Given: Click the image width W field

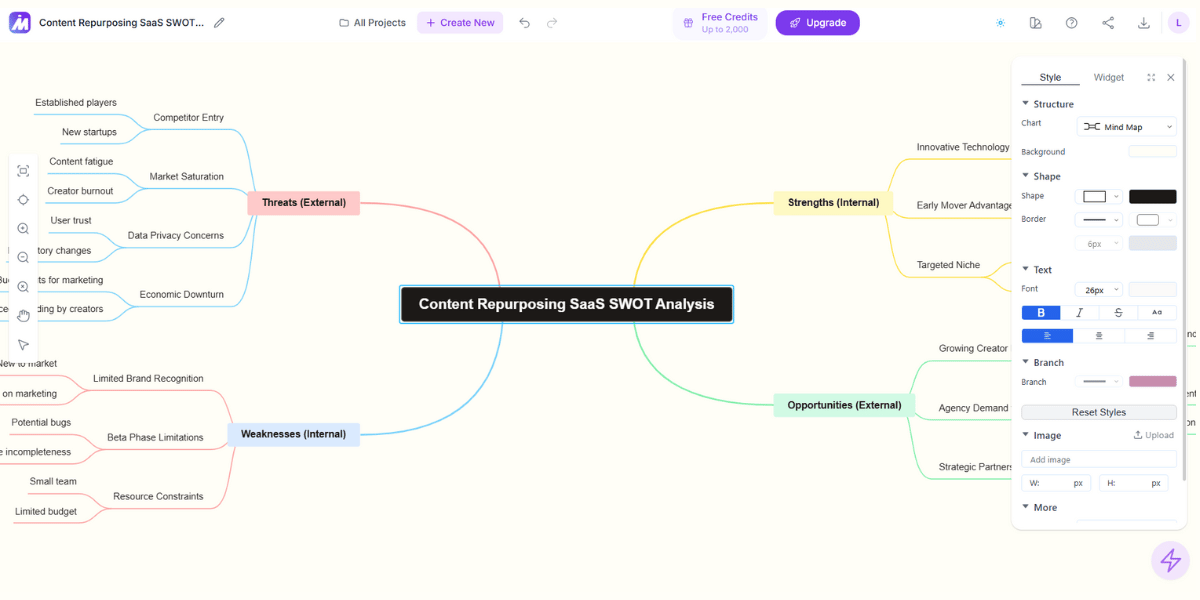Looking at the screenshot, I should pyautogui.click(x=1057, y=483).
